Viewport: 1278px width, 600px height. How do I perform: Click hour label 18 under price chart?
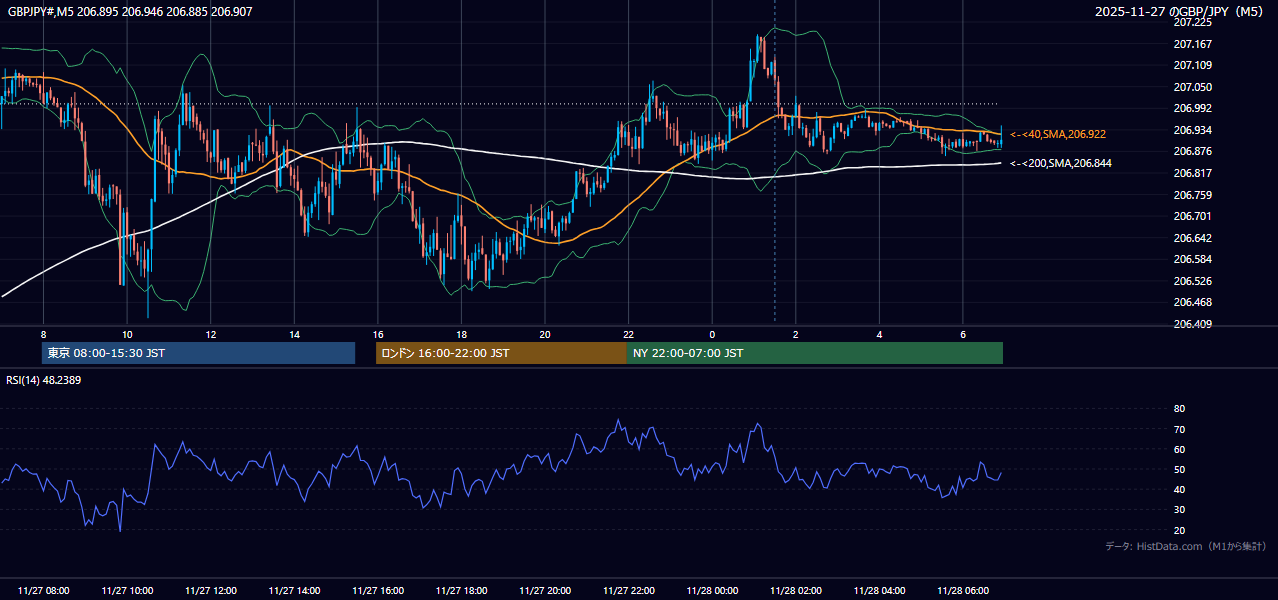pos(461,334)
